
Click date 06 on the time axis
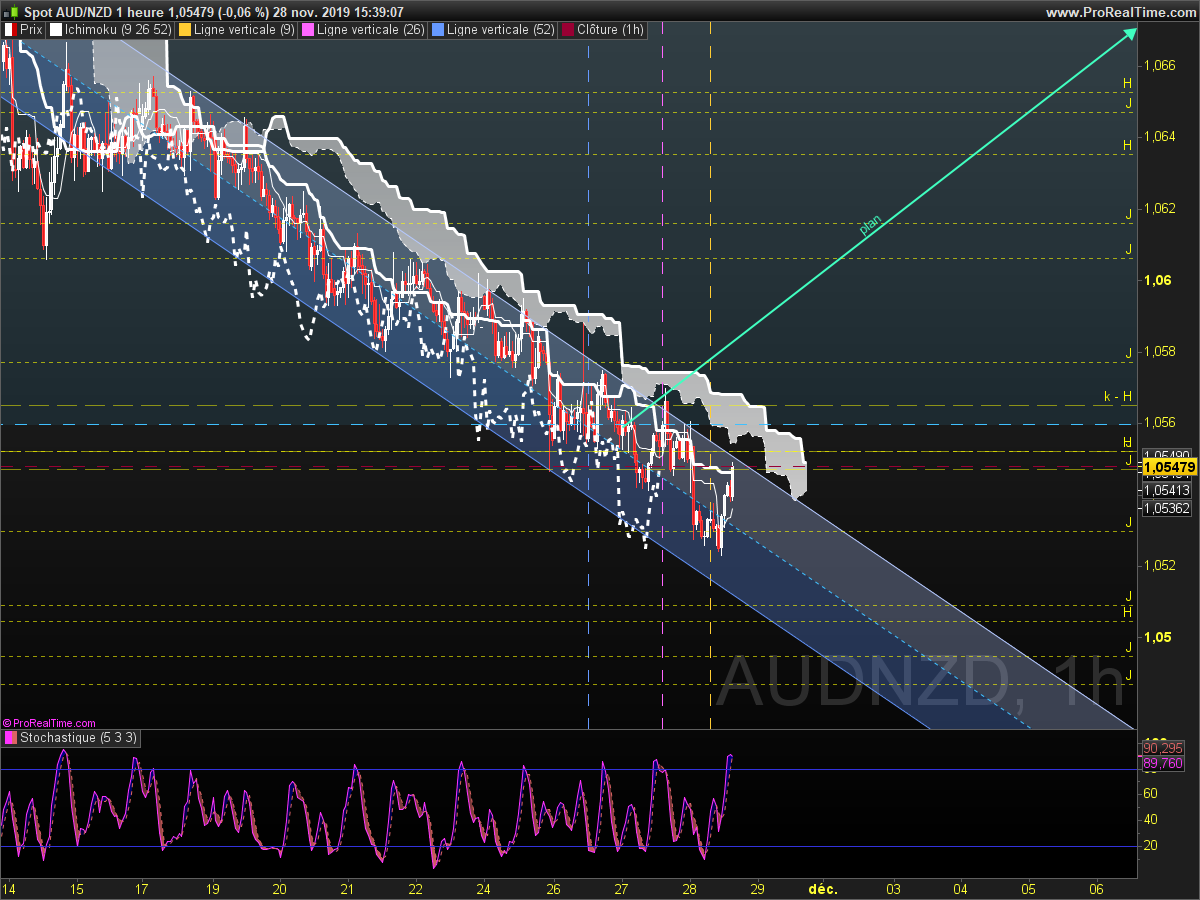coord(1096,888)
